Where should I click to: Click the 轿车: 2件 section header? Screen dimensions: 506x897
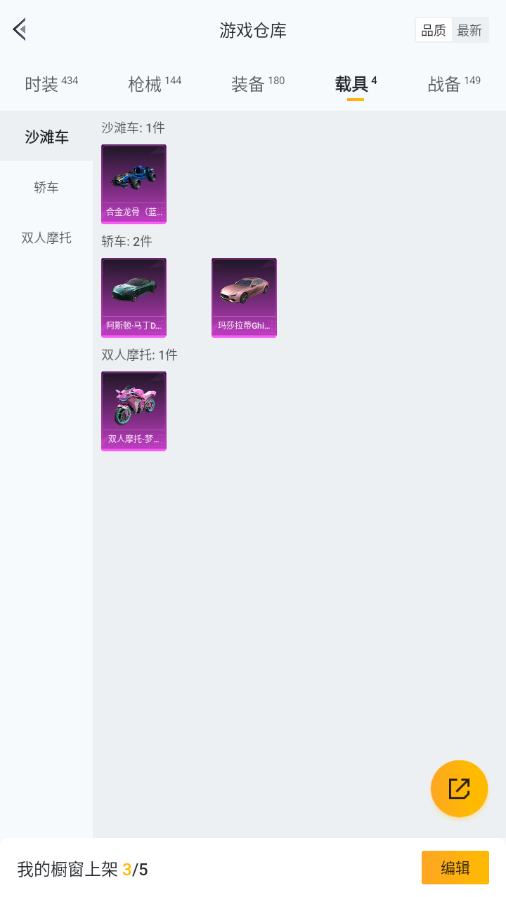[126, 241]
